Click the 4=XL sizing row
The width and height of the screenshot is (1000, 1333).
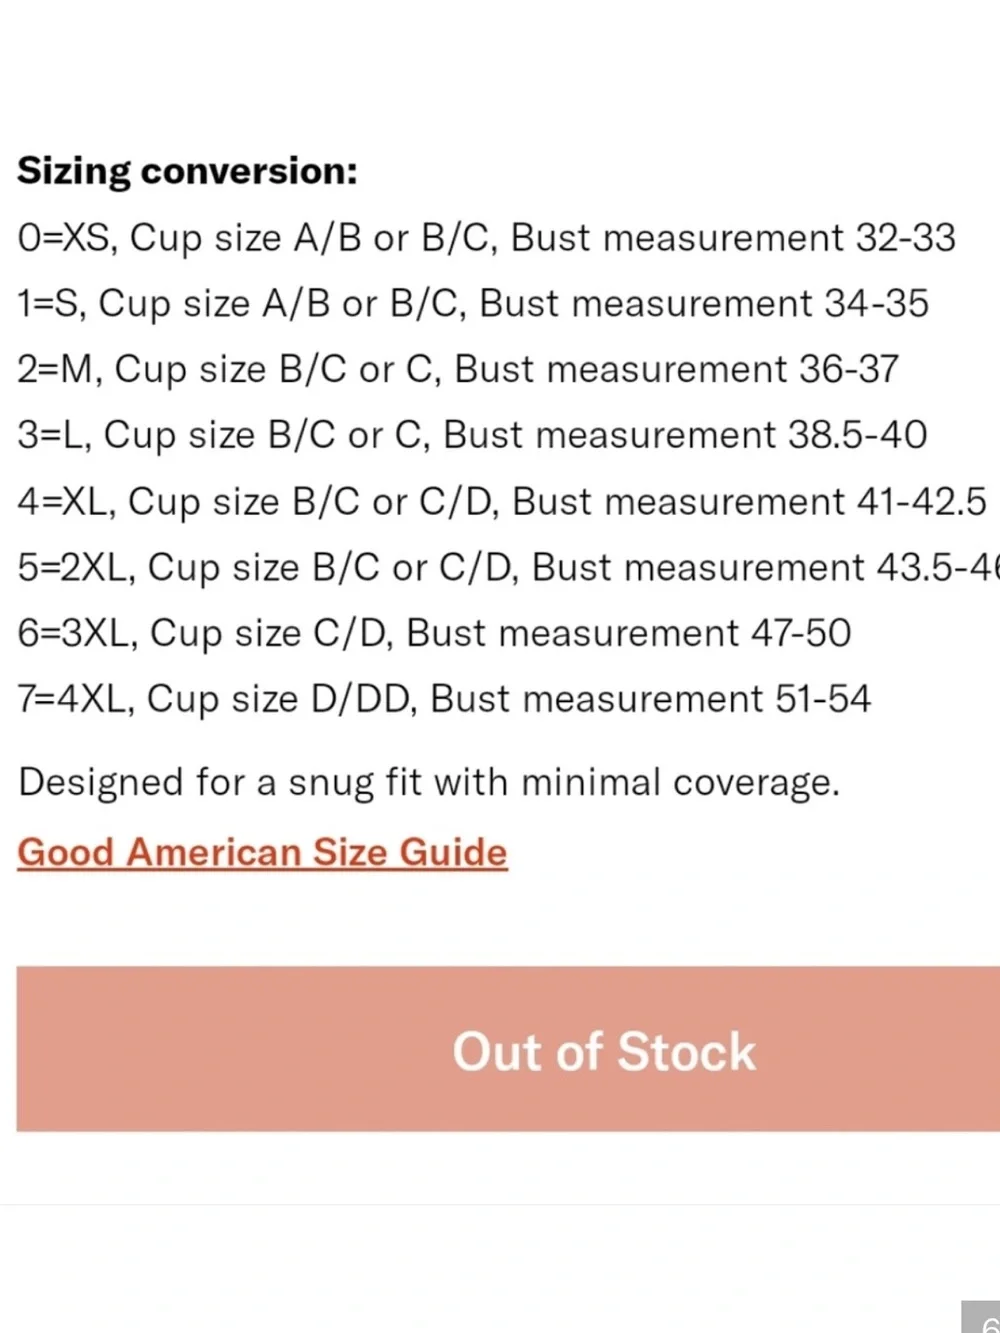tap(502, 502)
